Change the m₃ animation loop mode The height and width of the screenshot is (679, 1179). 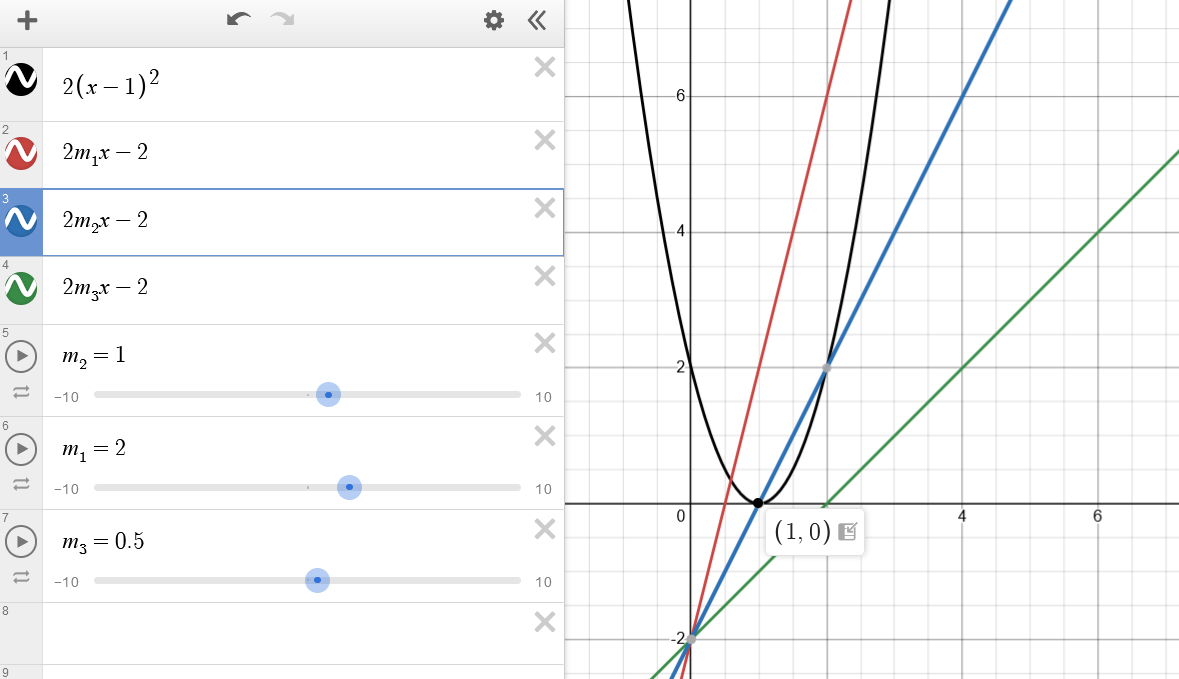point(21,578)
